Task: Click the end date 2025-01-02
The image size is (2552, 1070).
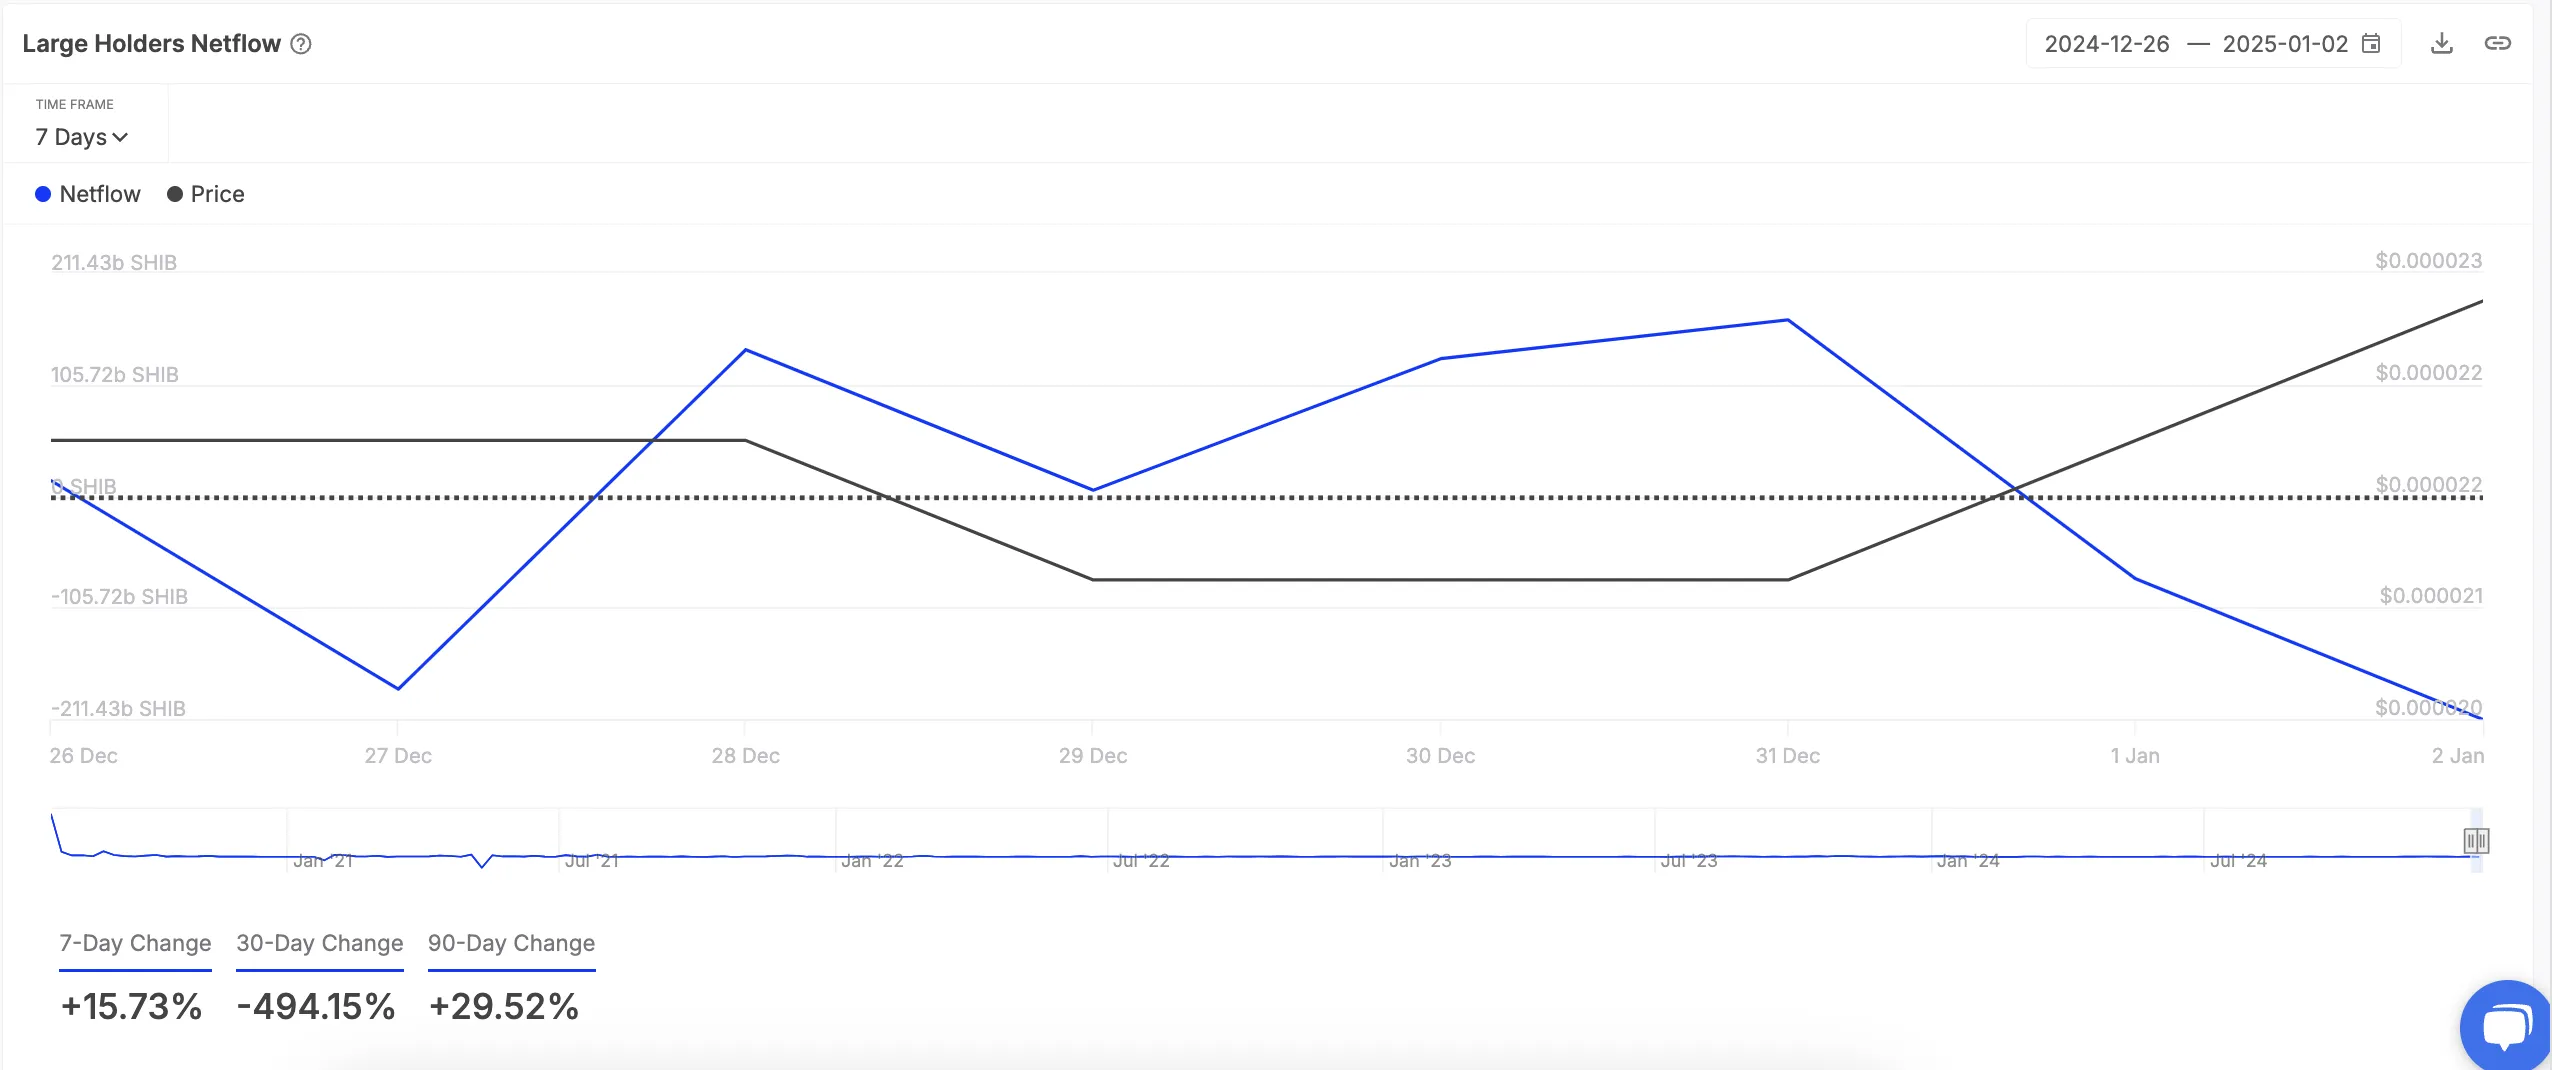Action: 2284,44
